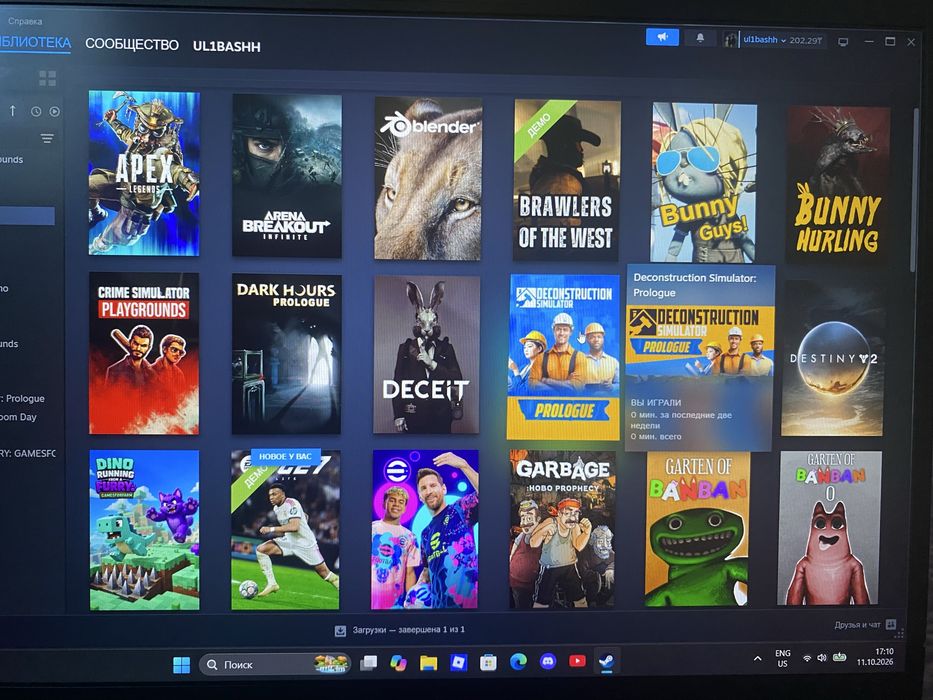
Task: Open the СООБЩЕСТВО tab
Action: tap(132, 45)
